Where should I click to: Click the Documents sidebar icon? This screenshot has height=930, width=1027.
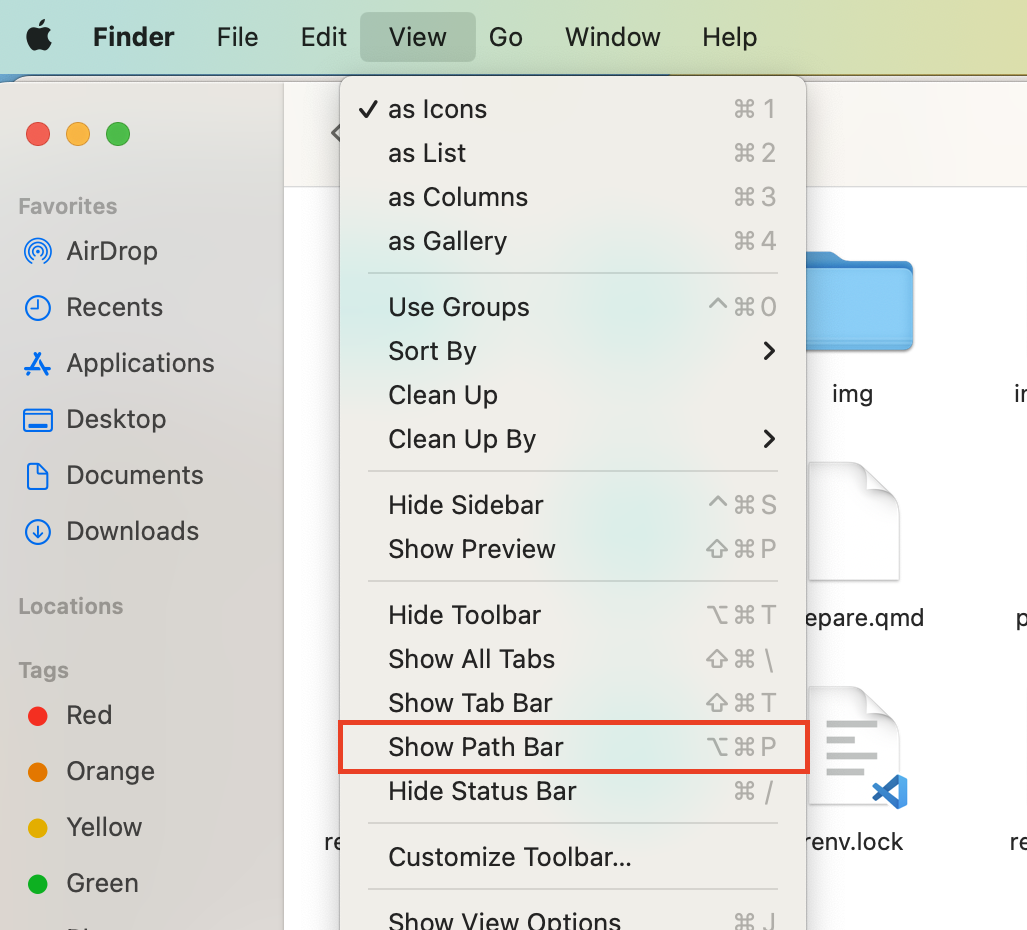click(x=38, y=475)
